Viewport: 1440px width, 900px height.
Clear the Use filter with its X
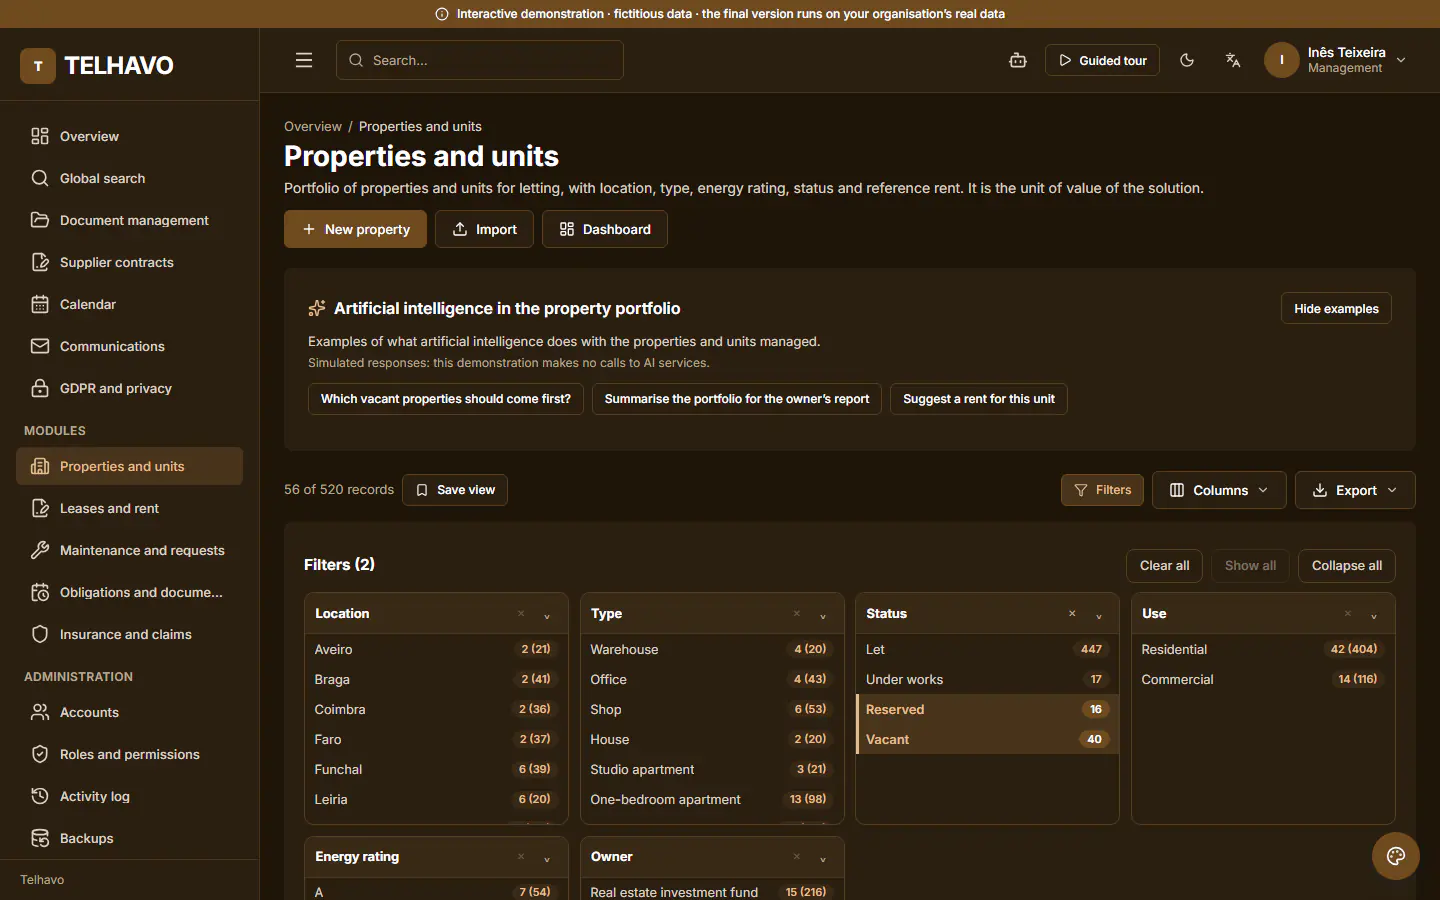pyautogui.click(x=1348, y=614)
